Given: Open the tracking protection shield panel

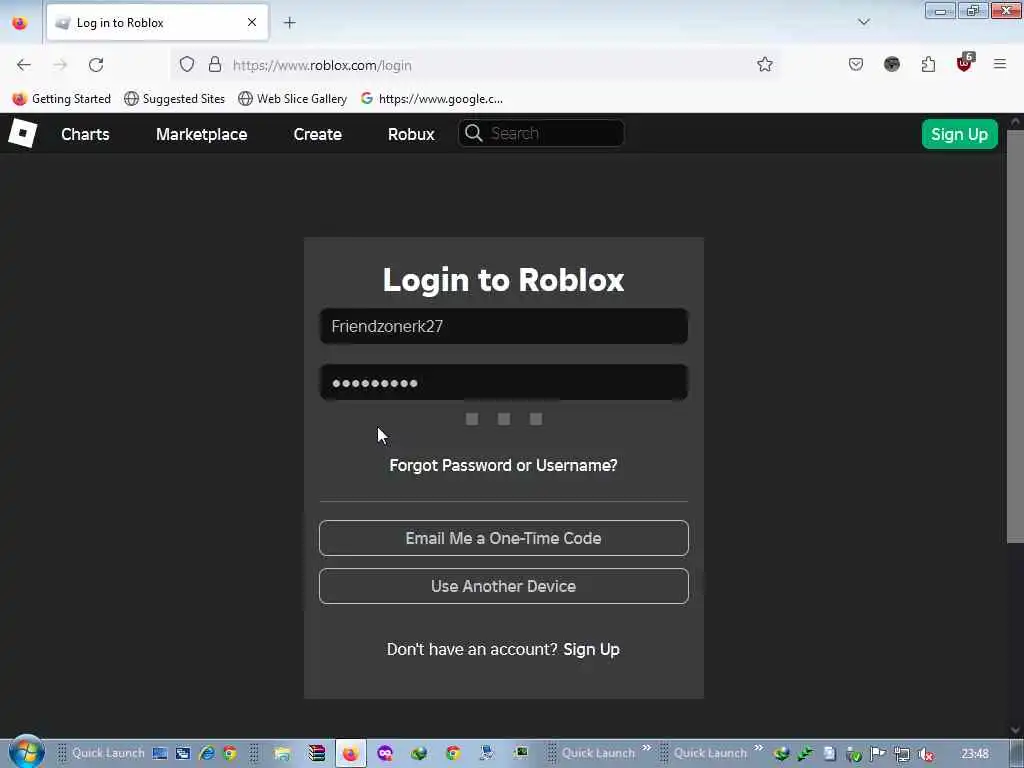Looking at the screenshot, I should pyautogui.click(x=187, y=64).
